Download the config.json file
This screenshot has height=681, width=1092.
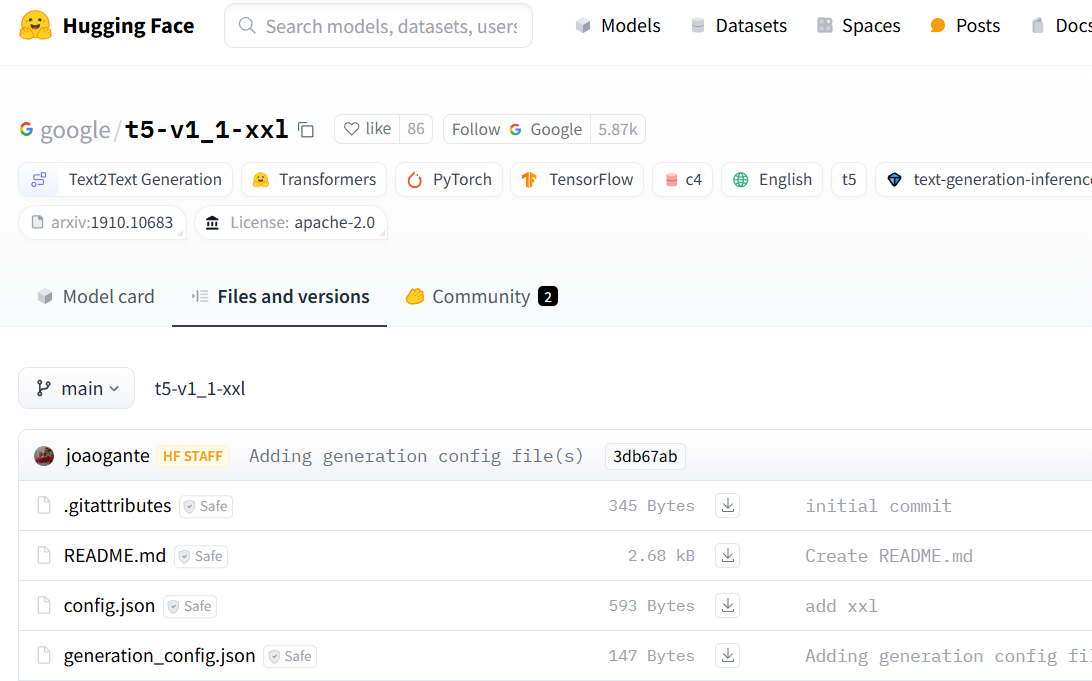(727, 606)
